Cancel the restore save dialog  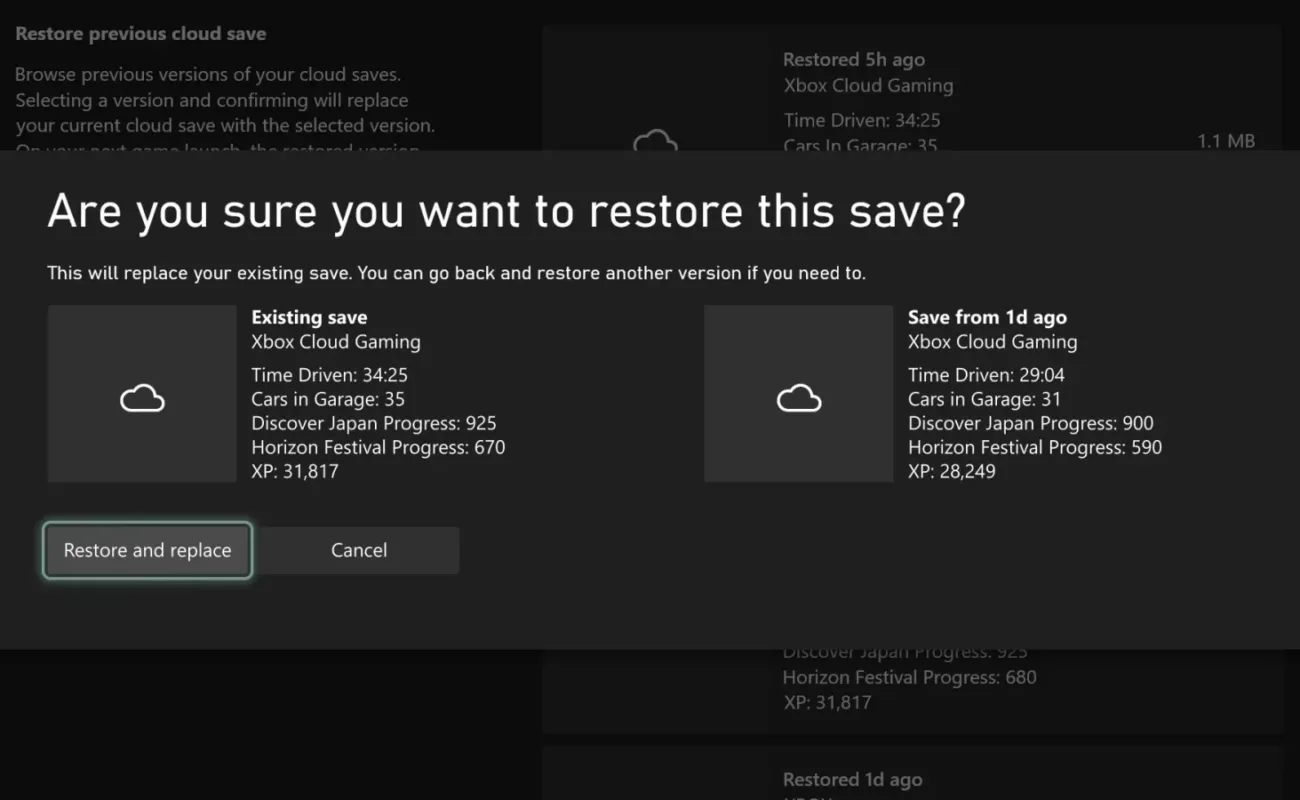coord(359,550)
